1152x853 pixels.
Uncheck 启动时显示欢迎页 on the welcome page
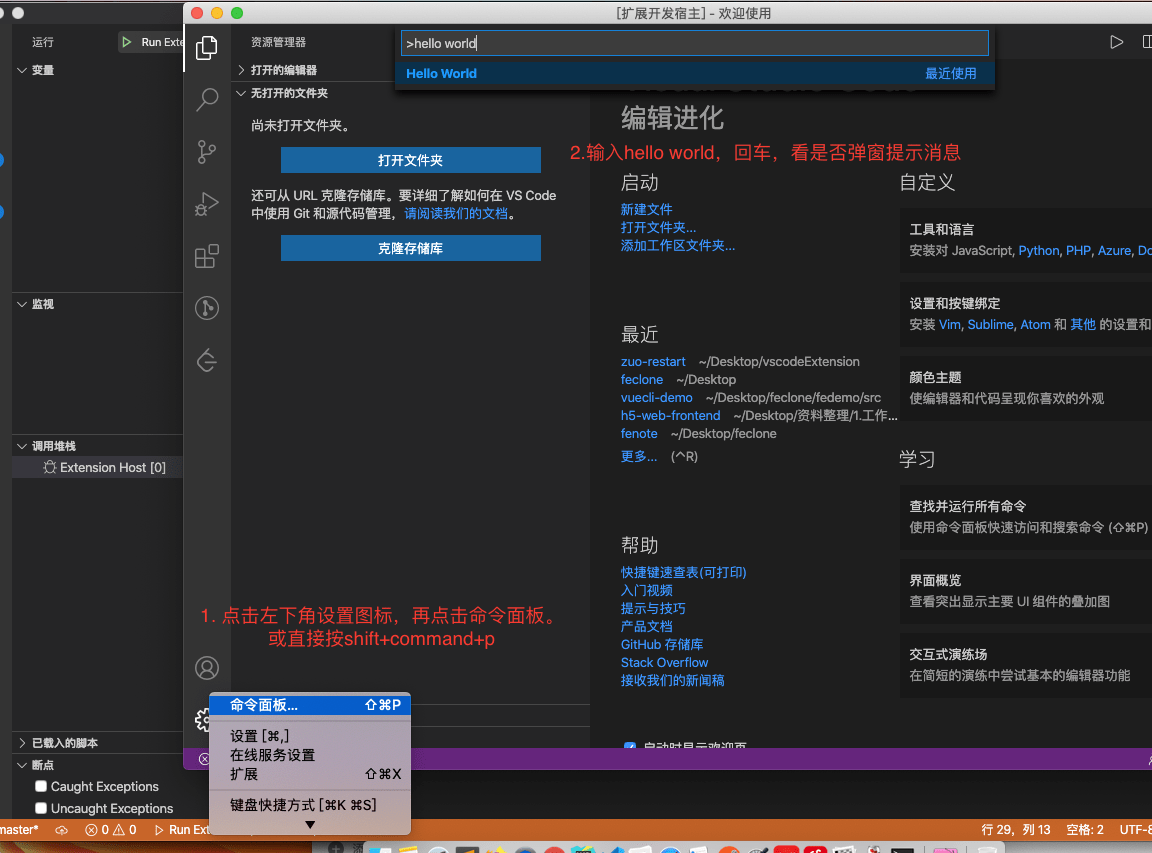pos(629,746)
